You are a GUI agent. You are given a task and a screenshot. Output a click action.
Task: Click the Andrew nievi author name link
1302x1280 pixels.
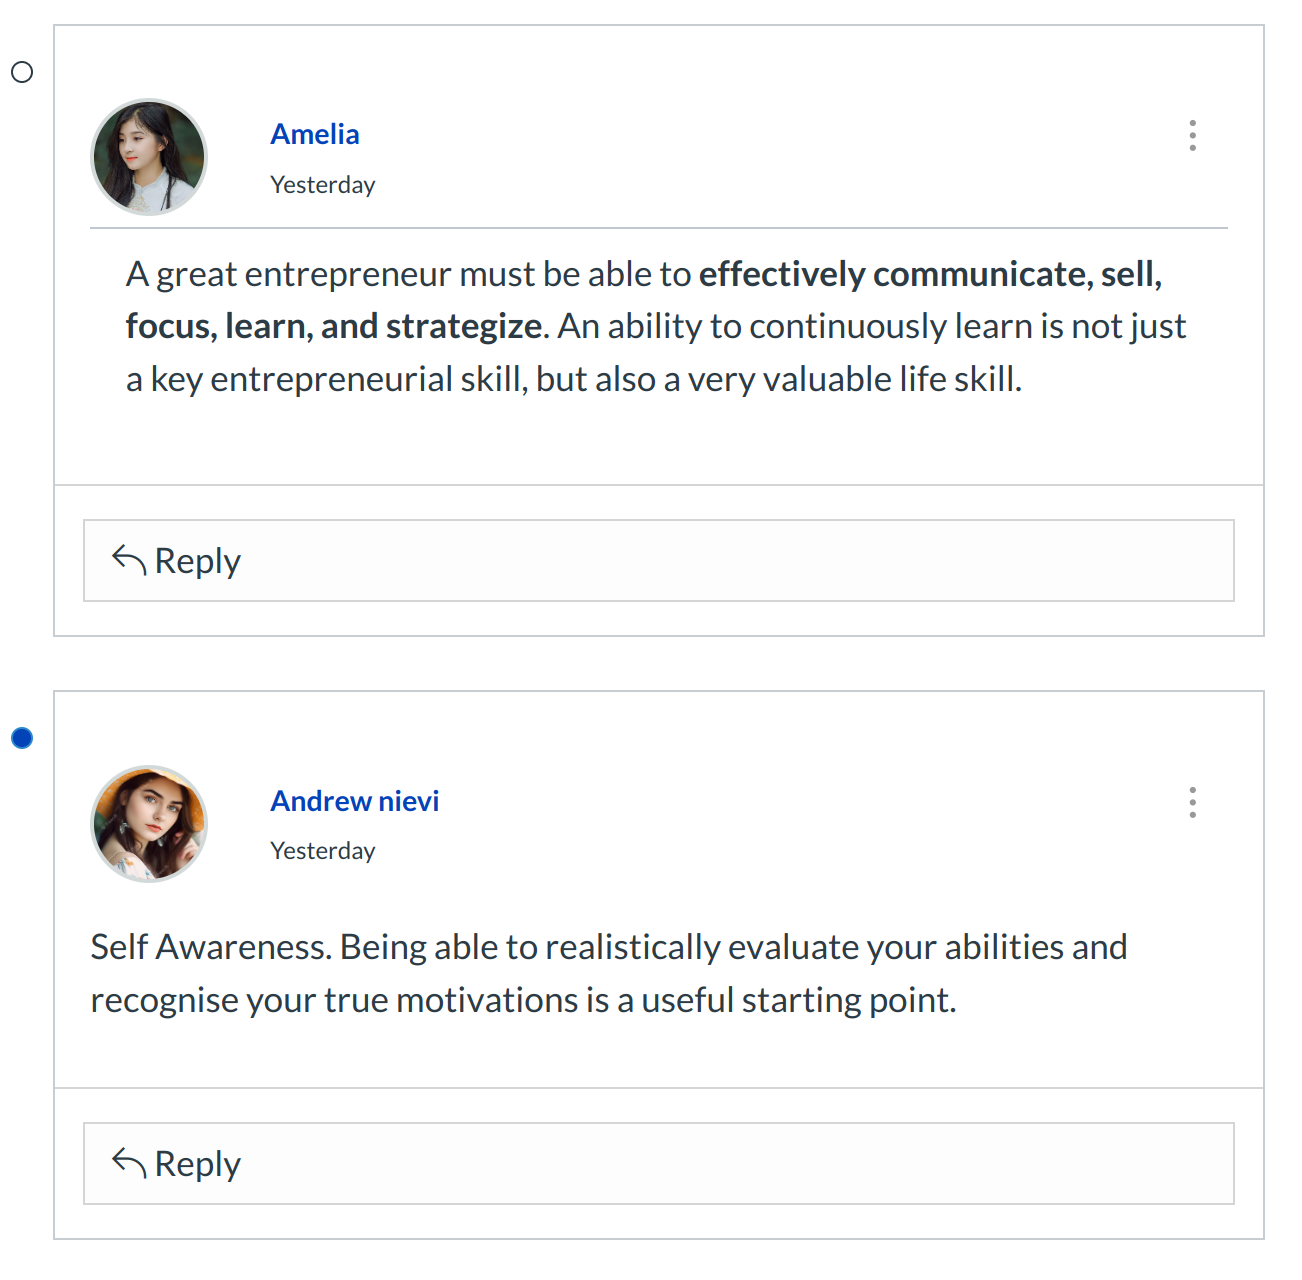355,801
